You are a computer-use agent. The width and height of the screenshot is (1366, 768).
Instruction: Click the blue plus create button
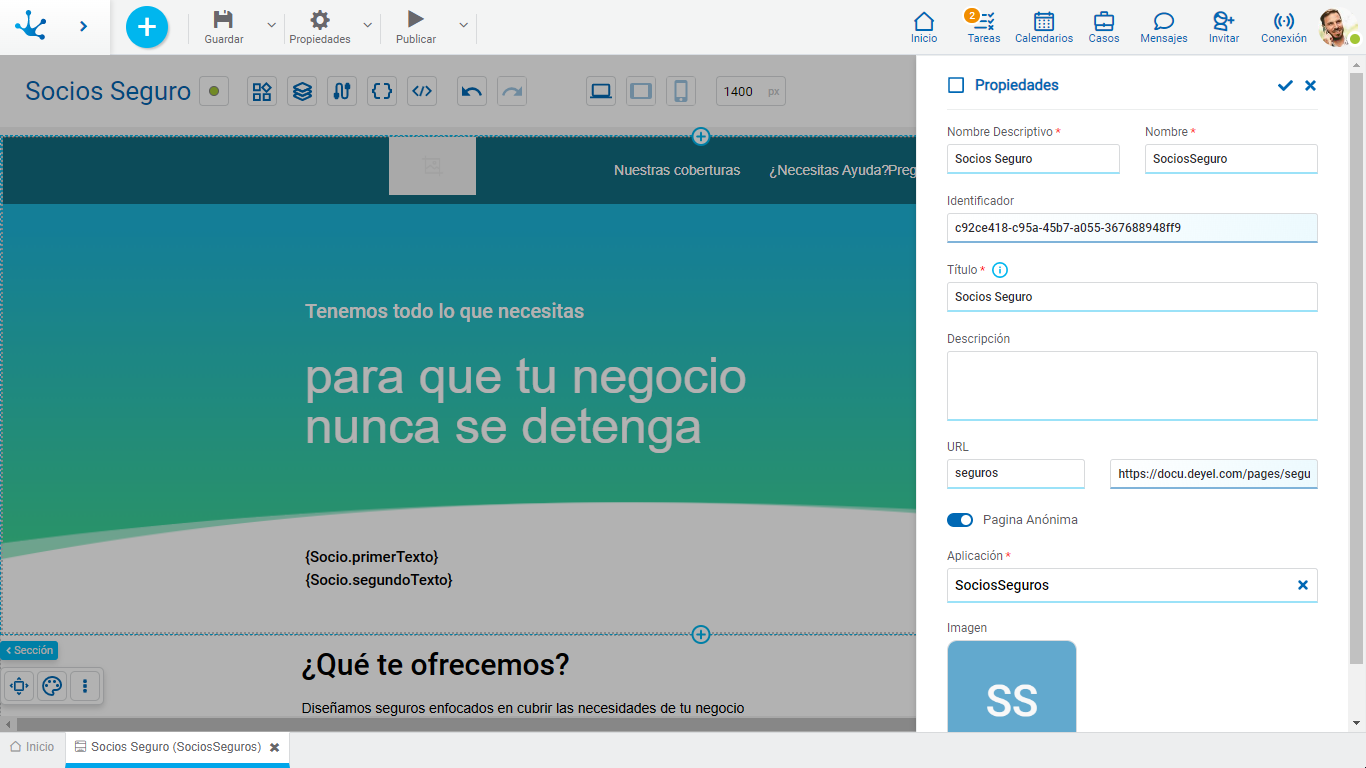(x=147, y=27)
